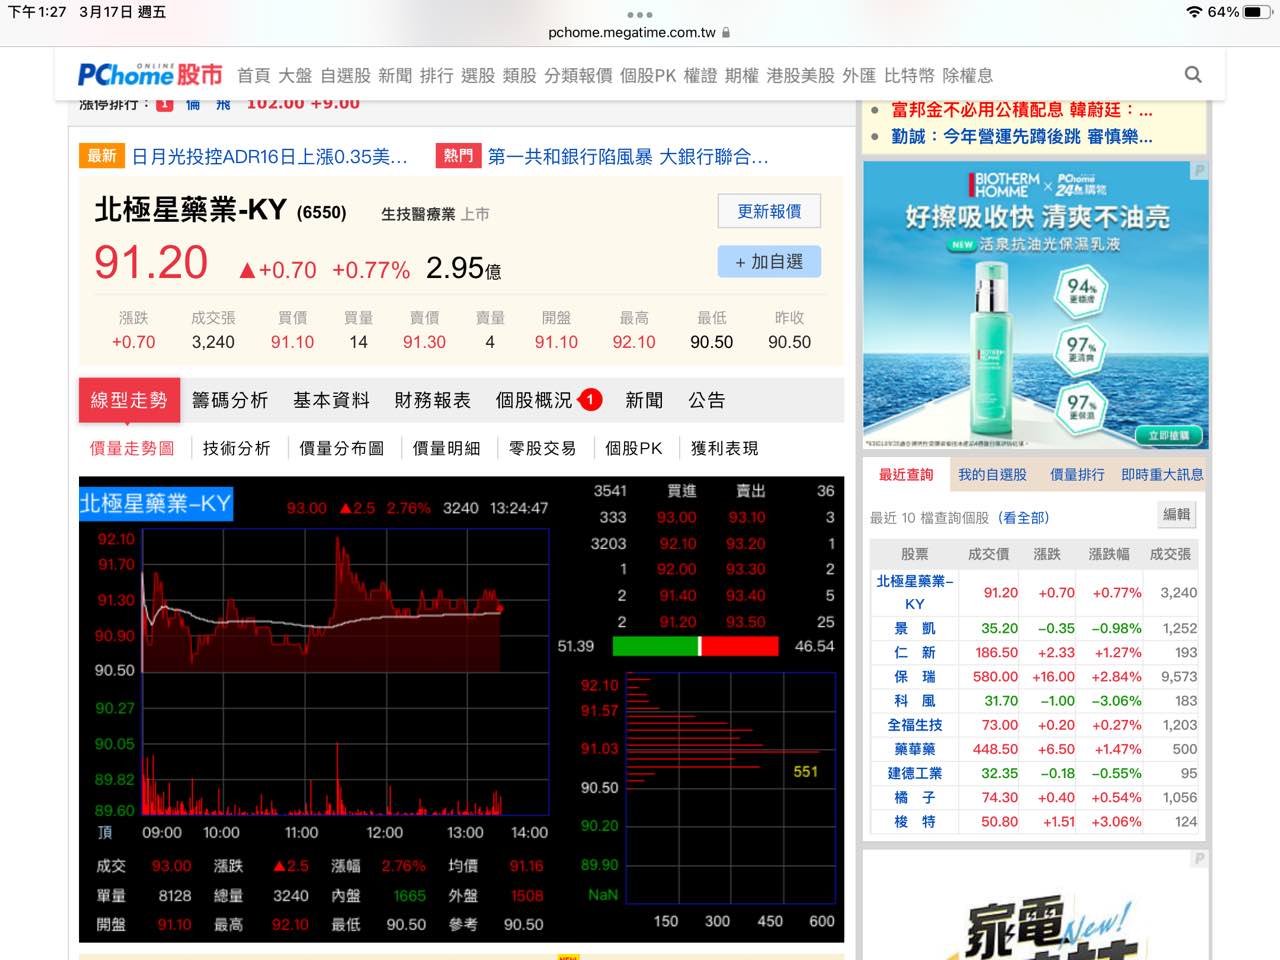Viewport: 1280px width, 960px height.
Task: Open the 價量分布圖 view
Action: pyautogui.click(x=341, y=448)
